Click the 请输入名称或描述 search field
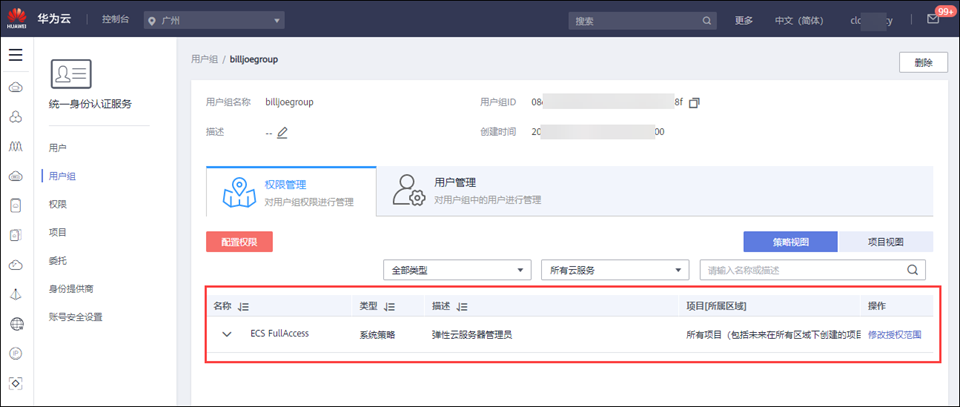Viewport: 960px width, 407px height. pyautogui.click(x=812, y=270)
